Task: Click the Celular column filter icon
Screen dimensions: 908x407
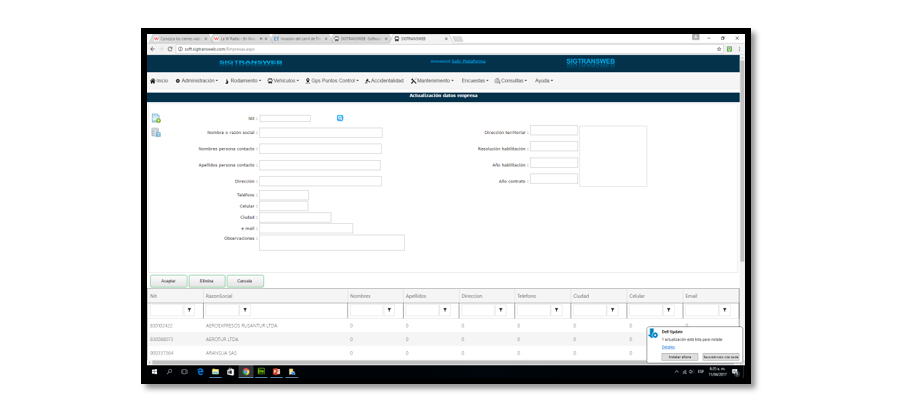Action: (x=669, y=310)
